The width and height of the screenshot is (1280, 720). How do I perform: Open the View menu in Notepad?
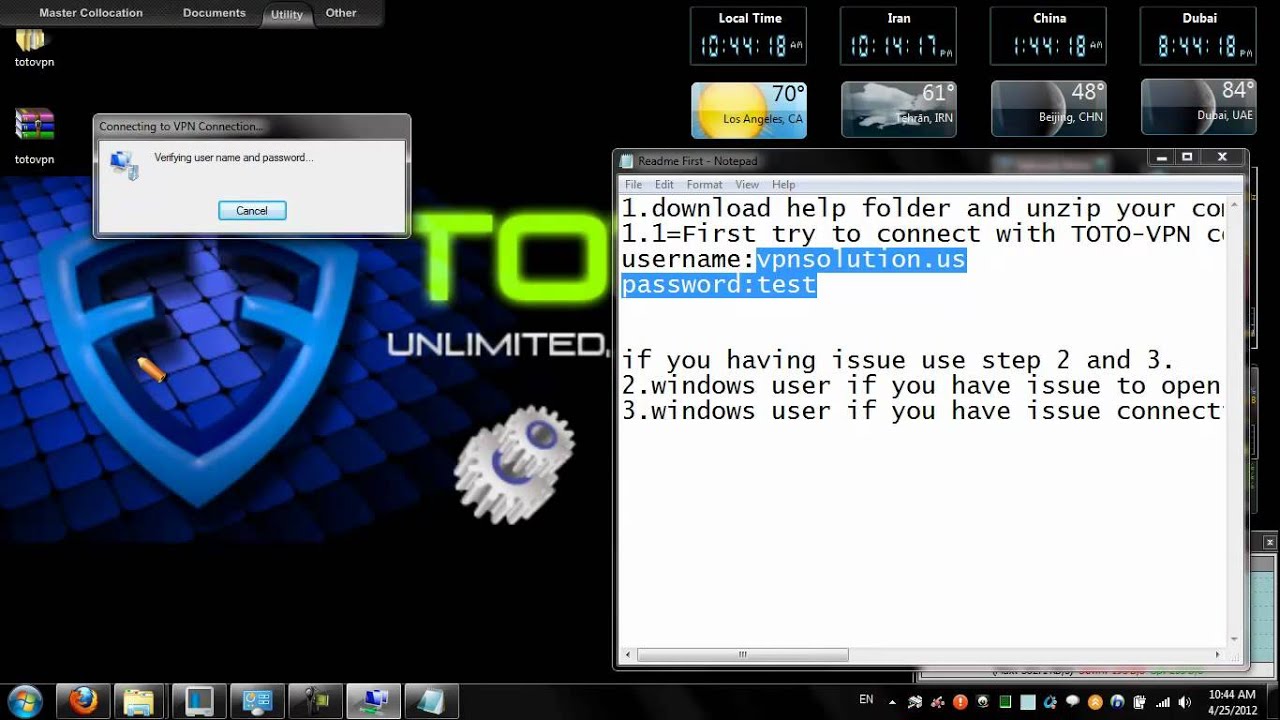click(747, 184)
